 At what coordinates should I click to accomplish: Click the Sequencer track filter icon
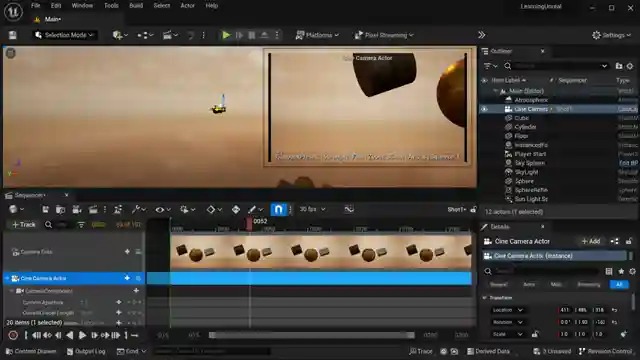(x=81, y=224)
